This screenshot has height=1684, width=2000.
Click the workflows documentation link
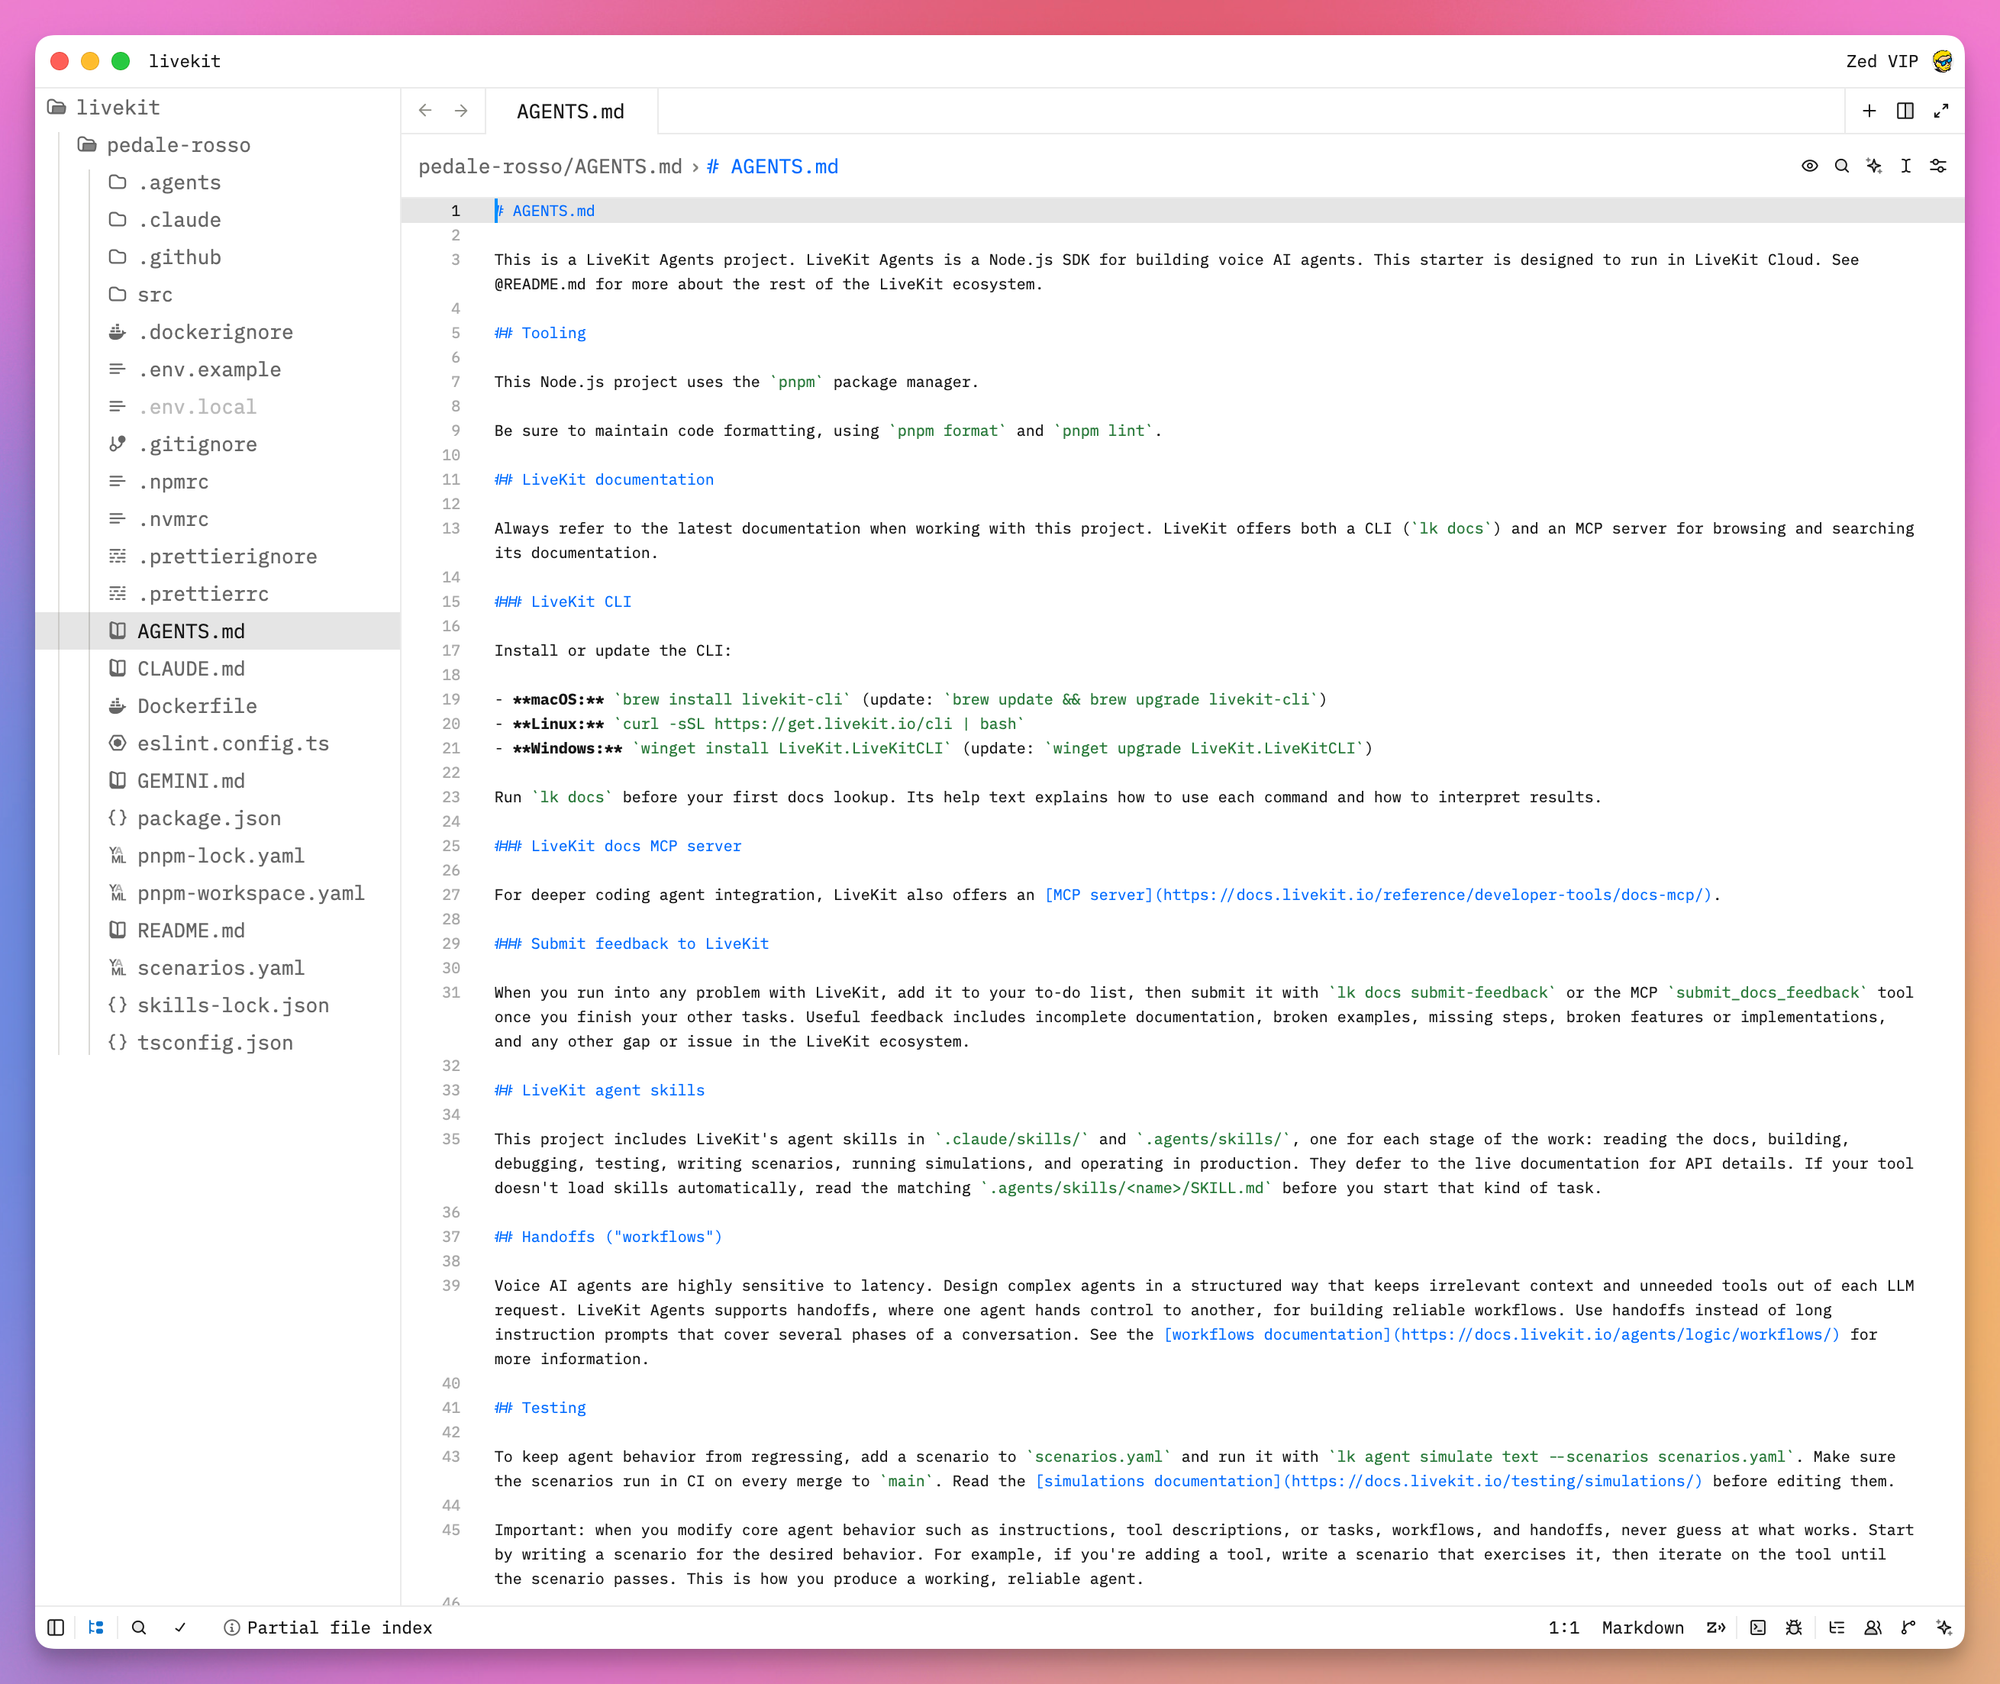(x=1501, y=1334)
